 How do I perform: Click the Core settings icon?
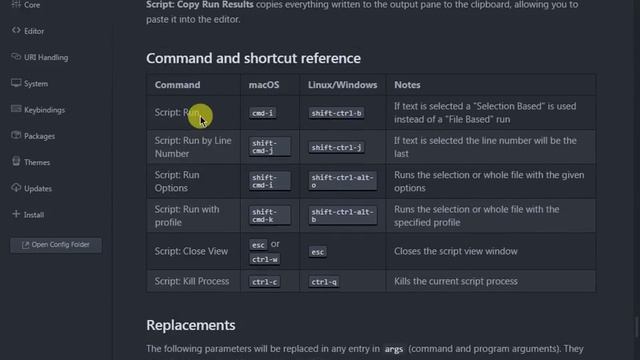[x=16, y=4]
